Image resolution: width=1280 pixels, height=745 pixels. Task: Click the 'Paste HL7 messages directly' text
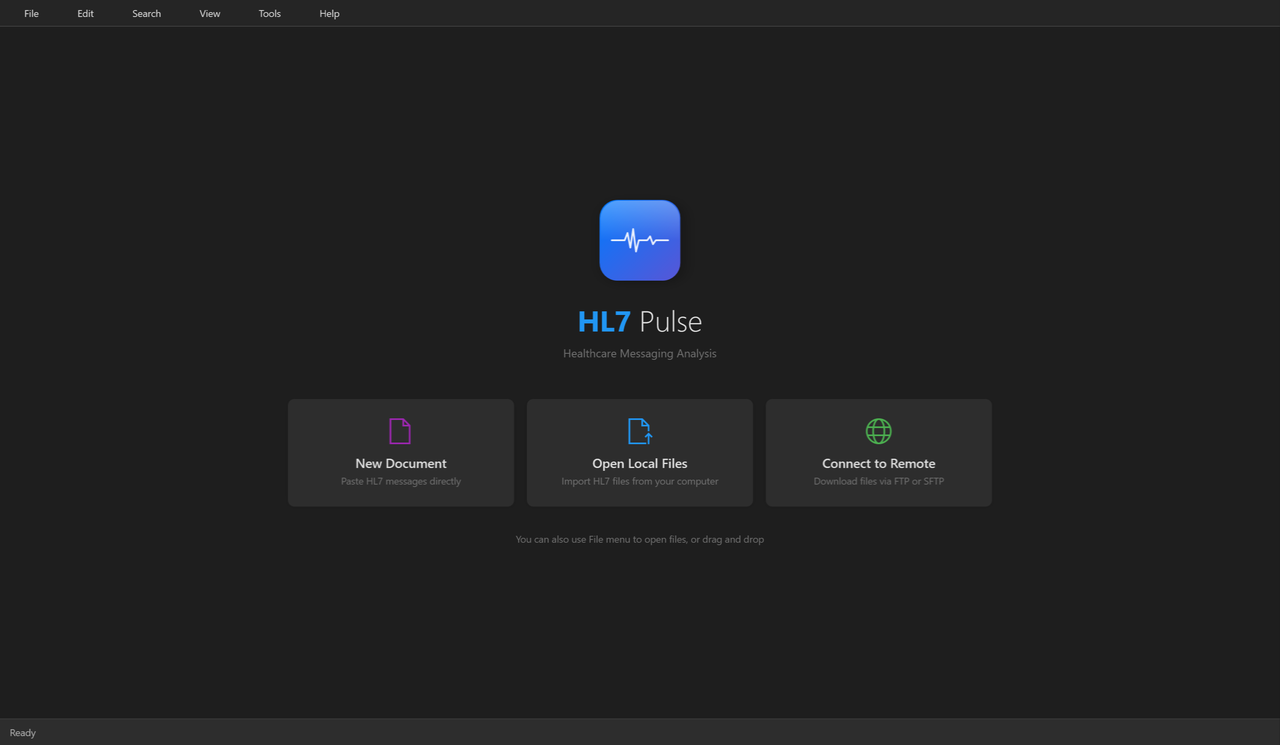tap(401, 481)
